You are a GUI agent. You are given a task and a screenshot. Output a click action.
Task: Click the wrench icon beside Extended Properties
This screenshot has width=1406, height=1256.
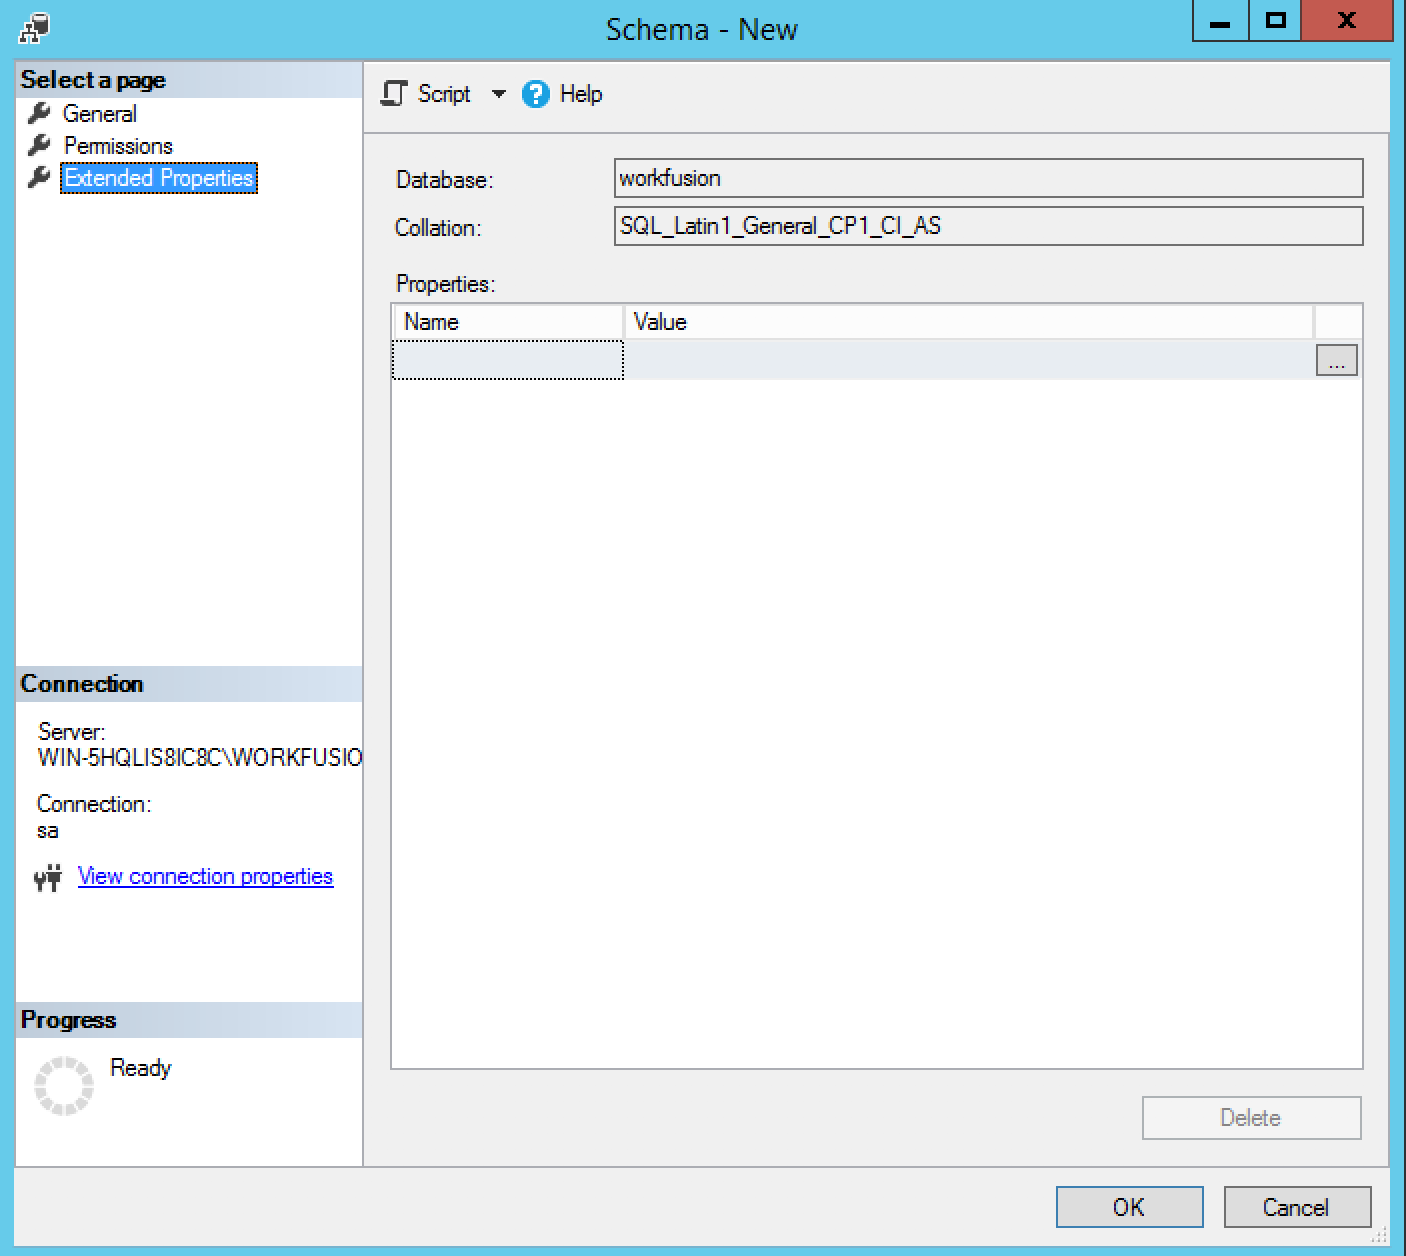coord(39,177)
